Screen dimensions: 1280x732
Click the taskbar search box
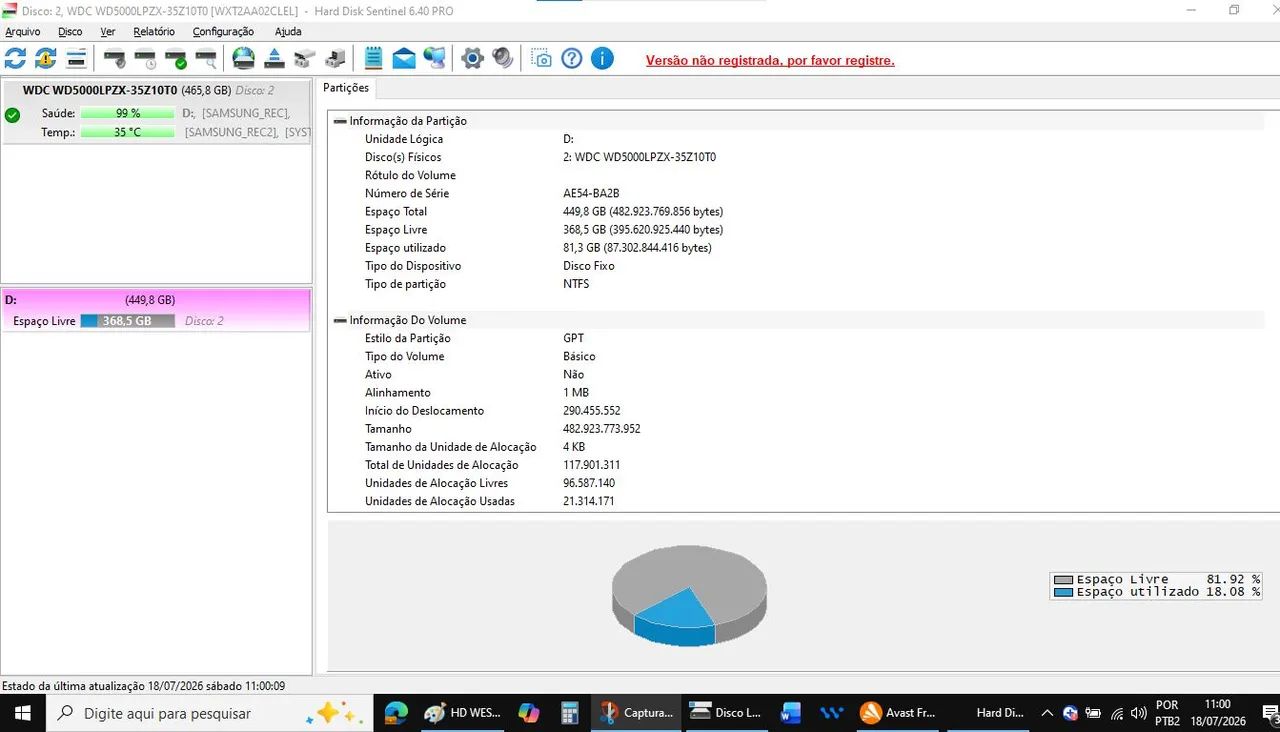click(x=208, y=713)
